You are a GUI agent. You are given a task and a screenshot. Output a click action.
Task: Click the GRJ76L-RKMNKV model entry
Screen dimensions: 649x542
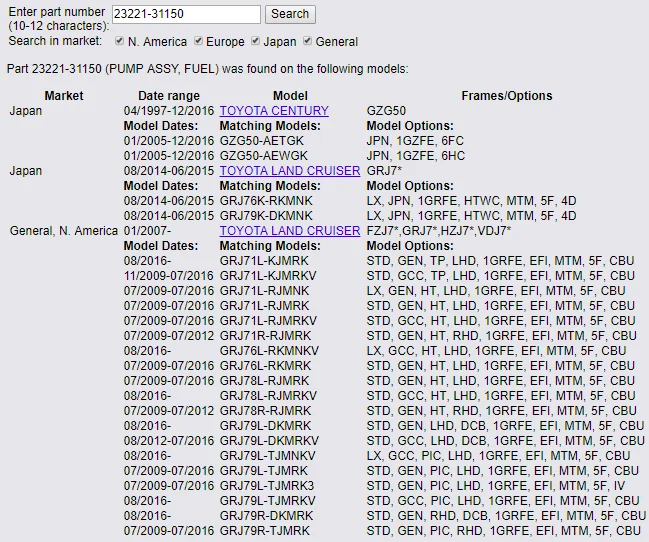click(269, 351)
